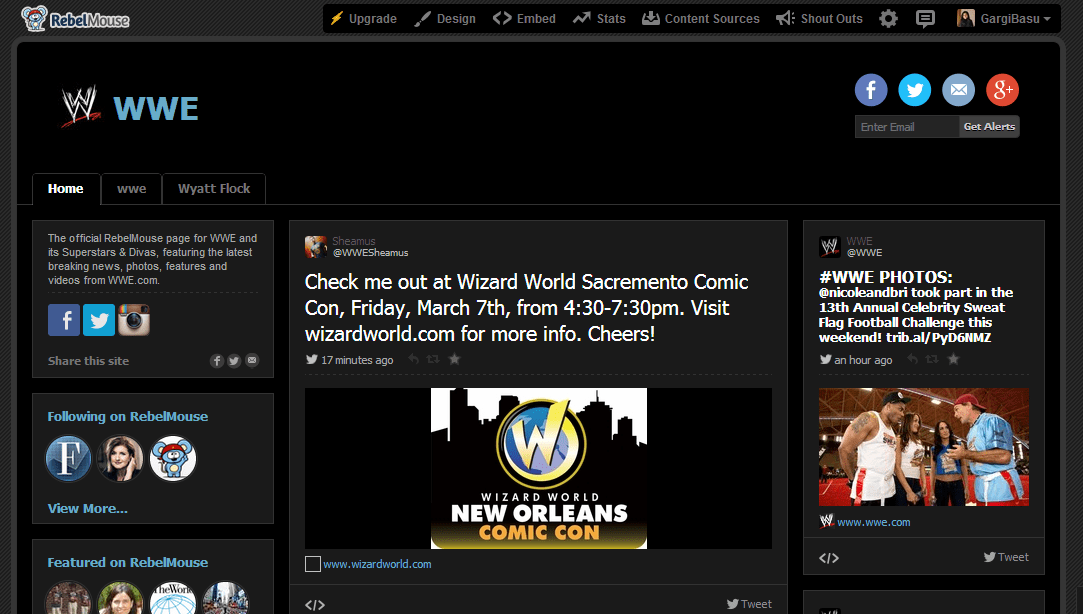The height and width of the screenshot is (614, 1083).
Task: Reply to WWE PHOTOS tweet
Action: (912, 359)
